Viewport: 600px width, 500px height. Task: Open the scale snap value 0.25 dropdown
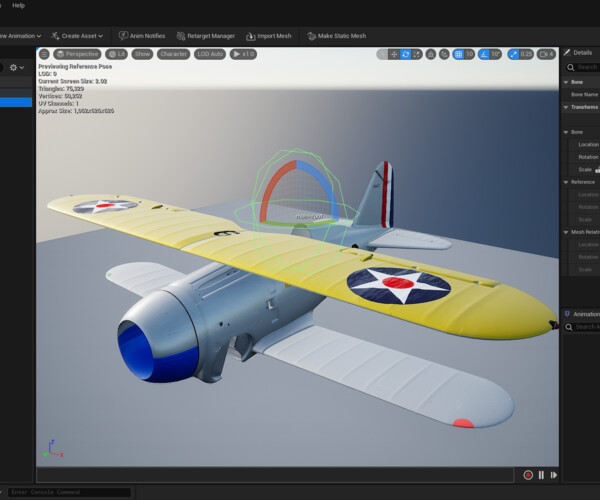[x=526, y=54]
